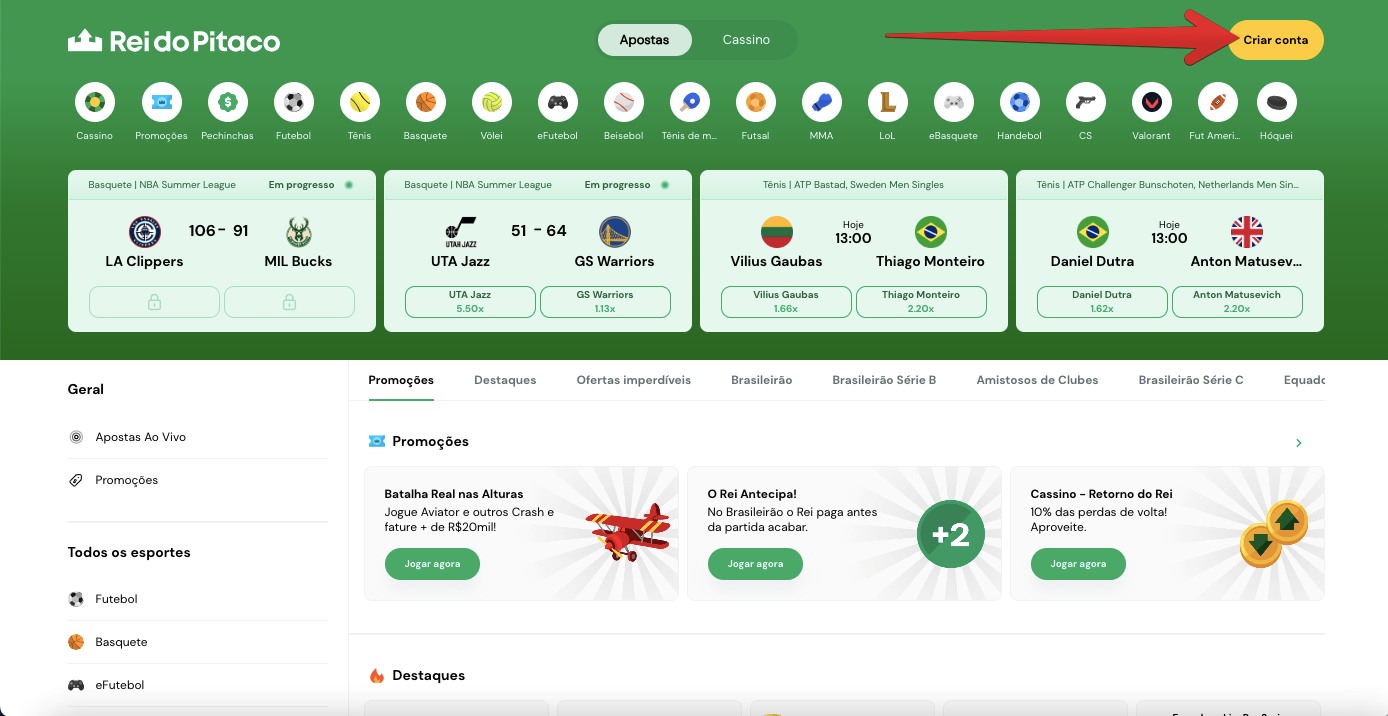Open the Destaques tab

505,380
